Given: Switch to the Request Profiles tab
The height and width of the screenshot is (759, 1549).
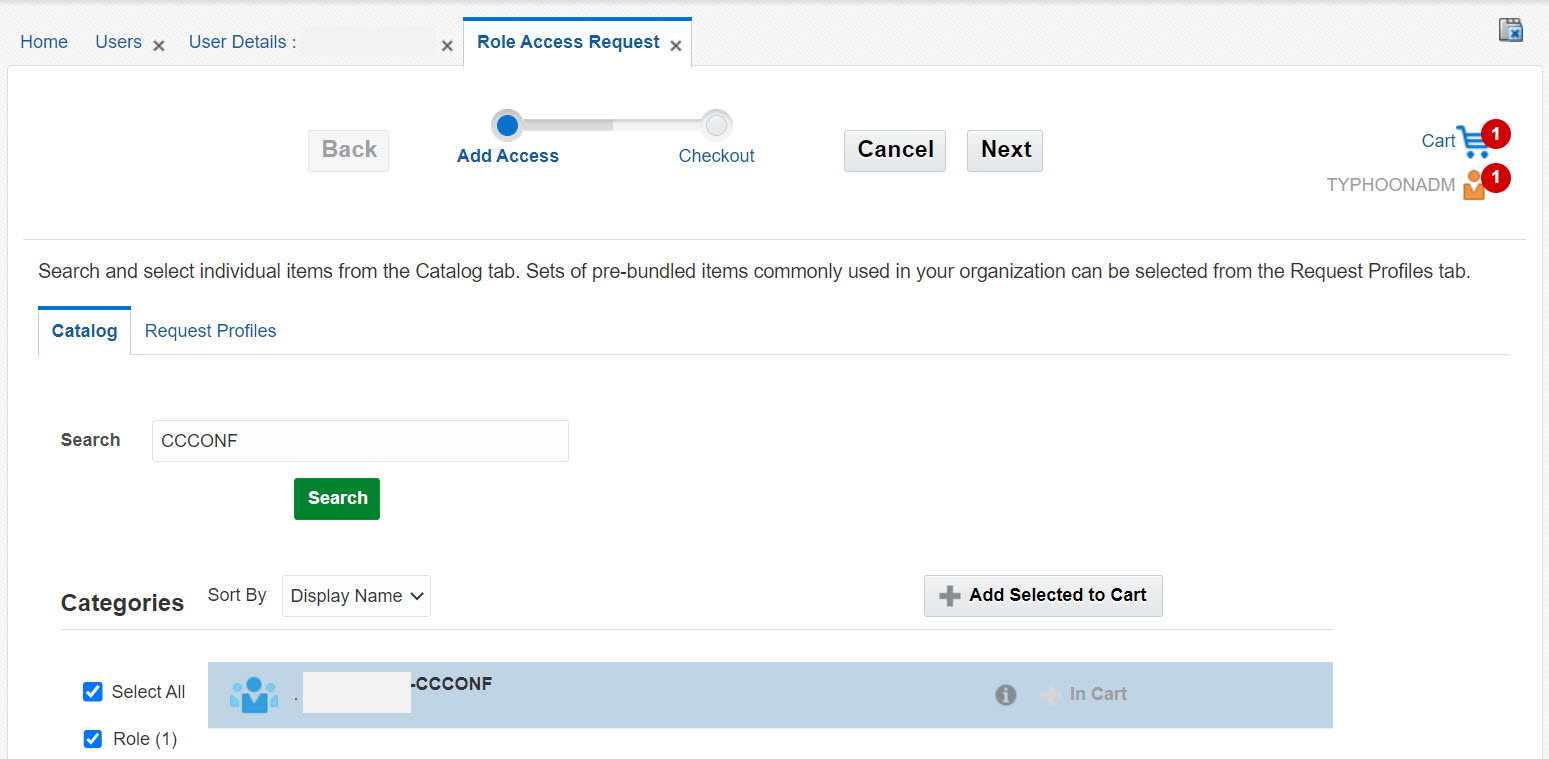Looking at the screenshot, I should 210,330.
